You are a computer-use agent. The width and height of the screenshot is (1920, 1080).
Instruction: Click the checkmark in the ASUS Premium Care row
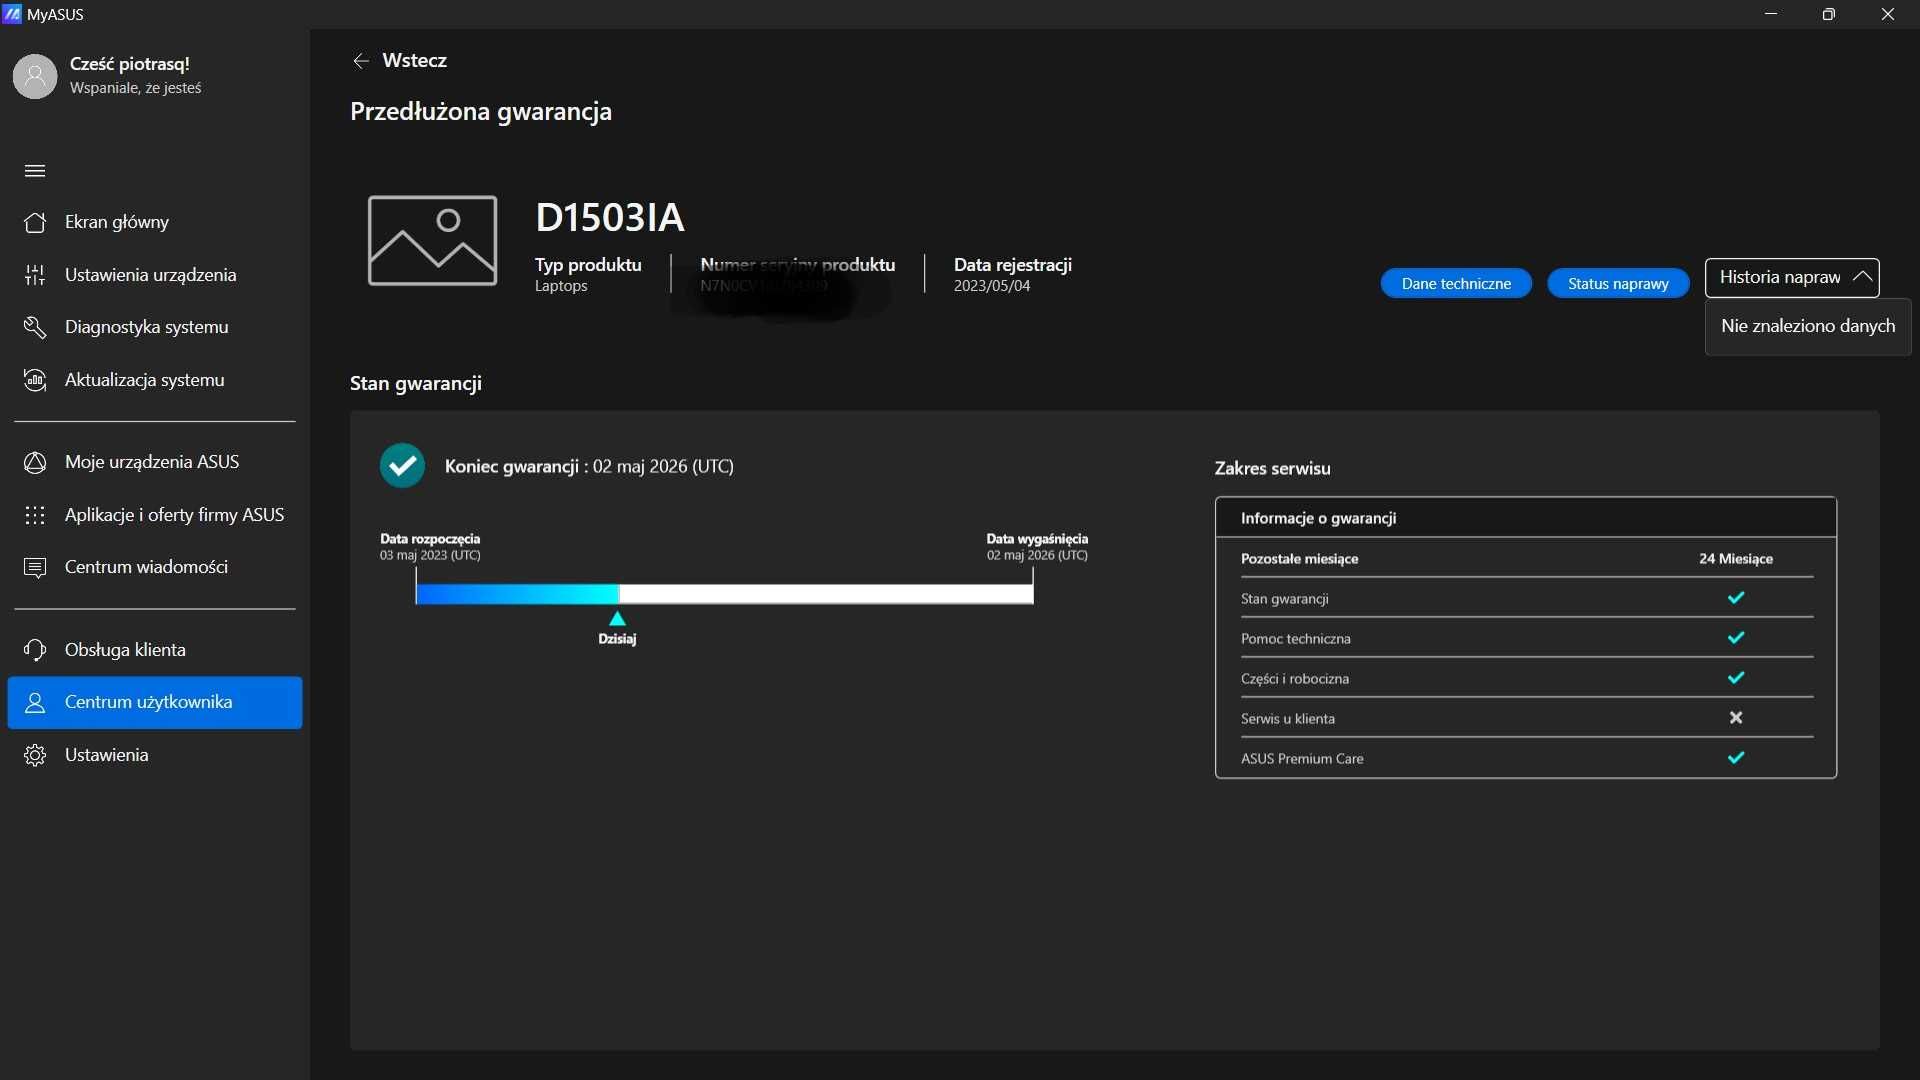tap(1736, 758)
